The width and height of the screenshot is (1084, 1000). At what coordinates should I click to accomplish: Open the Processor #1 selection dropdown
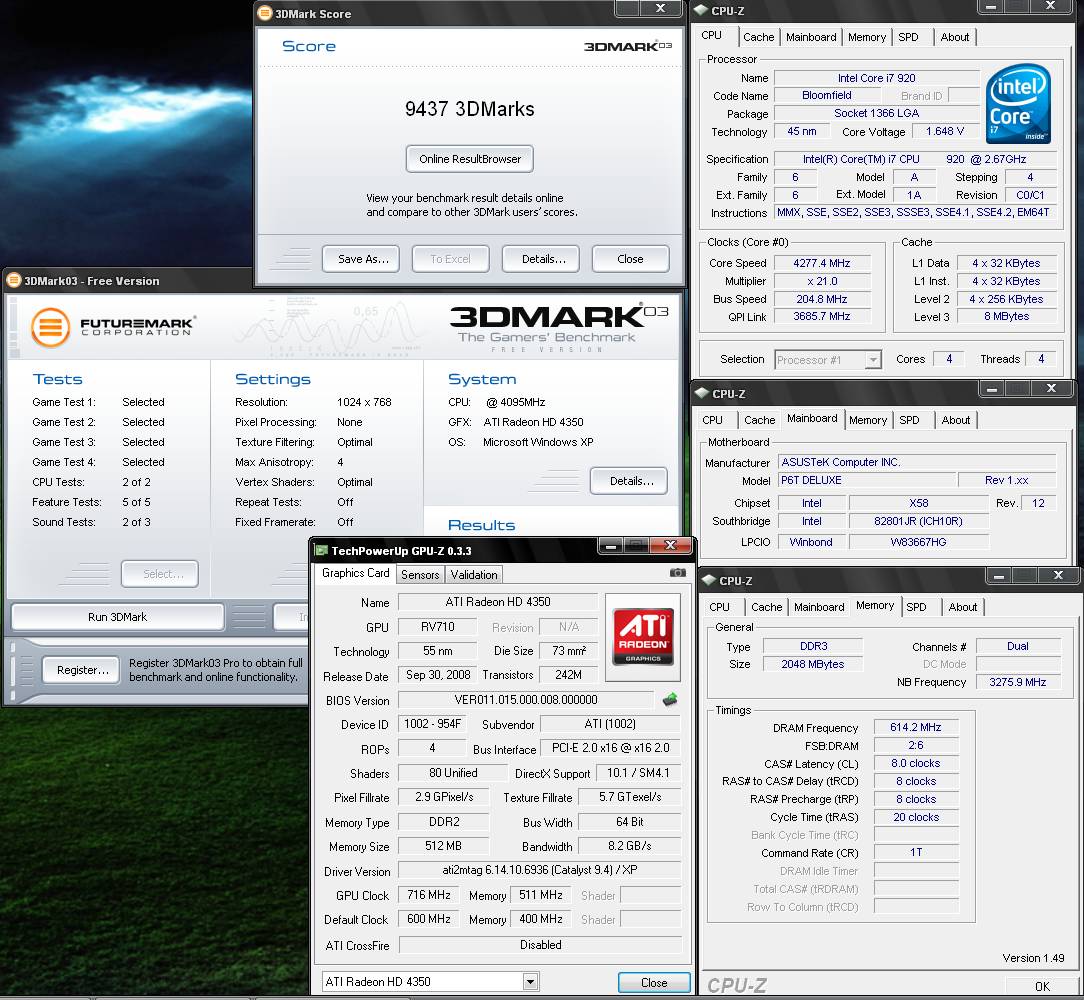point(873,360)
